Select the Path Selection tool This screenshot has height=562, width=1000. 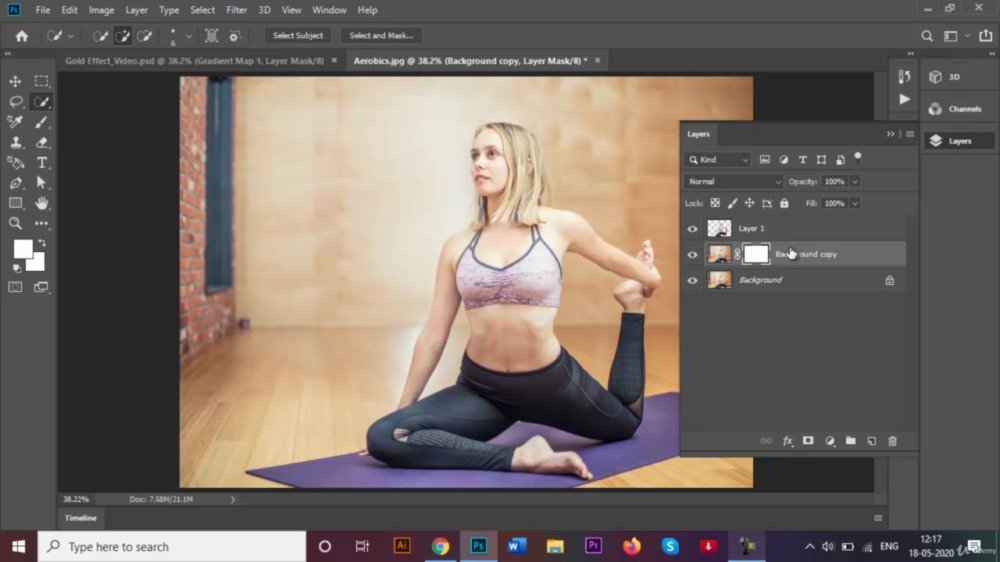[41, 183]
